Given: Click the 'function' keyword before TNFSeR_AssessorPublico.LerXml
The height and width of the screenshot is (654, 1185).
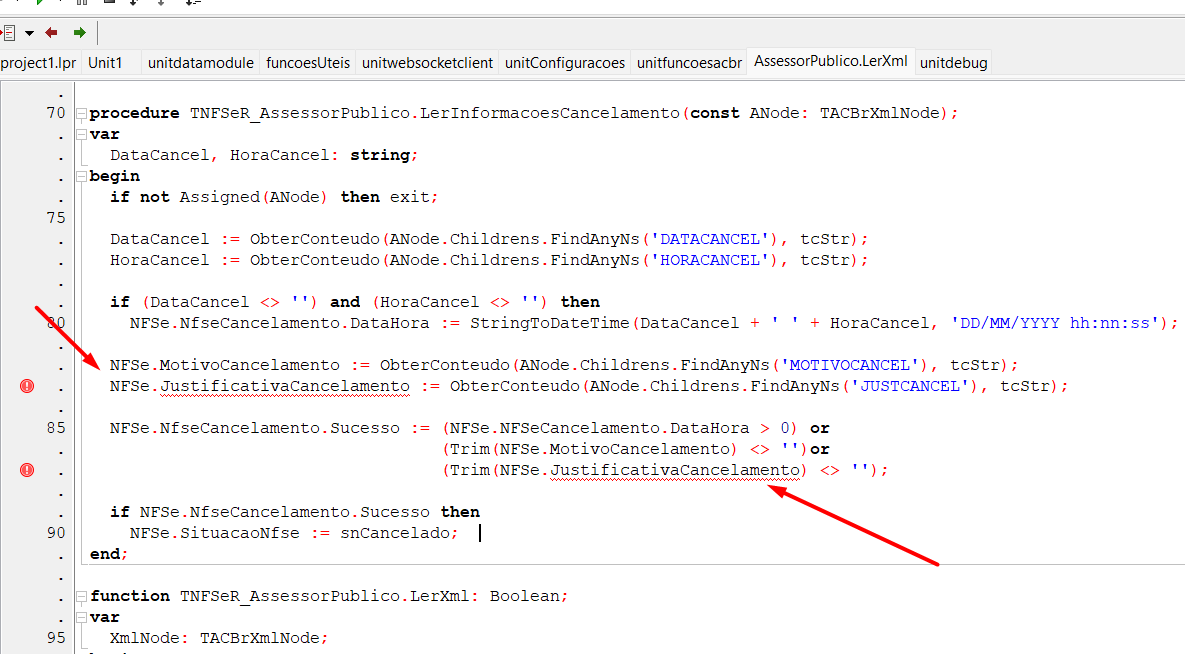Looking at the screenshot, I should point(130,597).
